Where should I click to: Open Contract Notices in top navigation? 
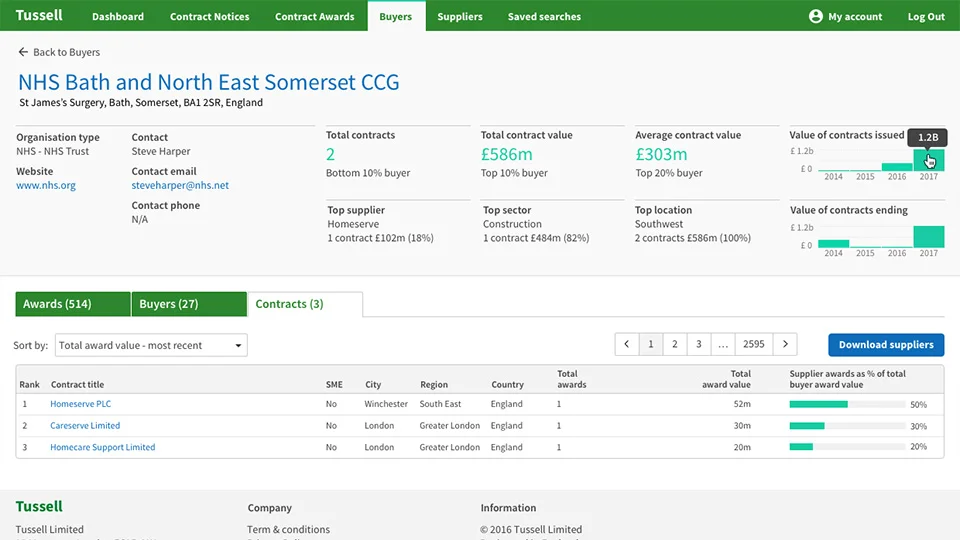point(209,17)
